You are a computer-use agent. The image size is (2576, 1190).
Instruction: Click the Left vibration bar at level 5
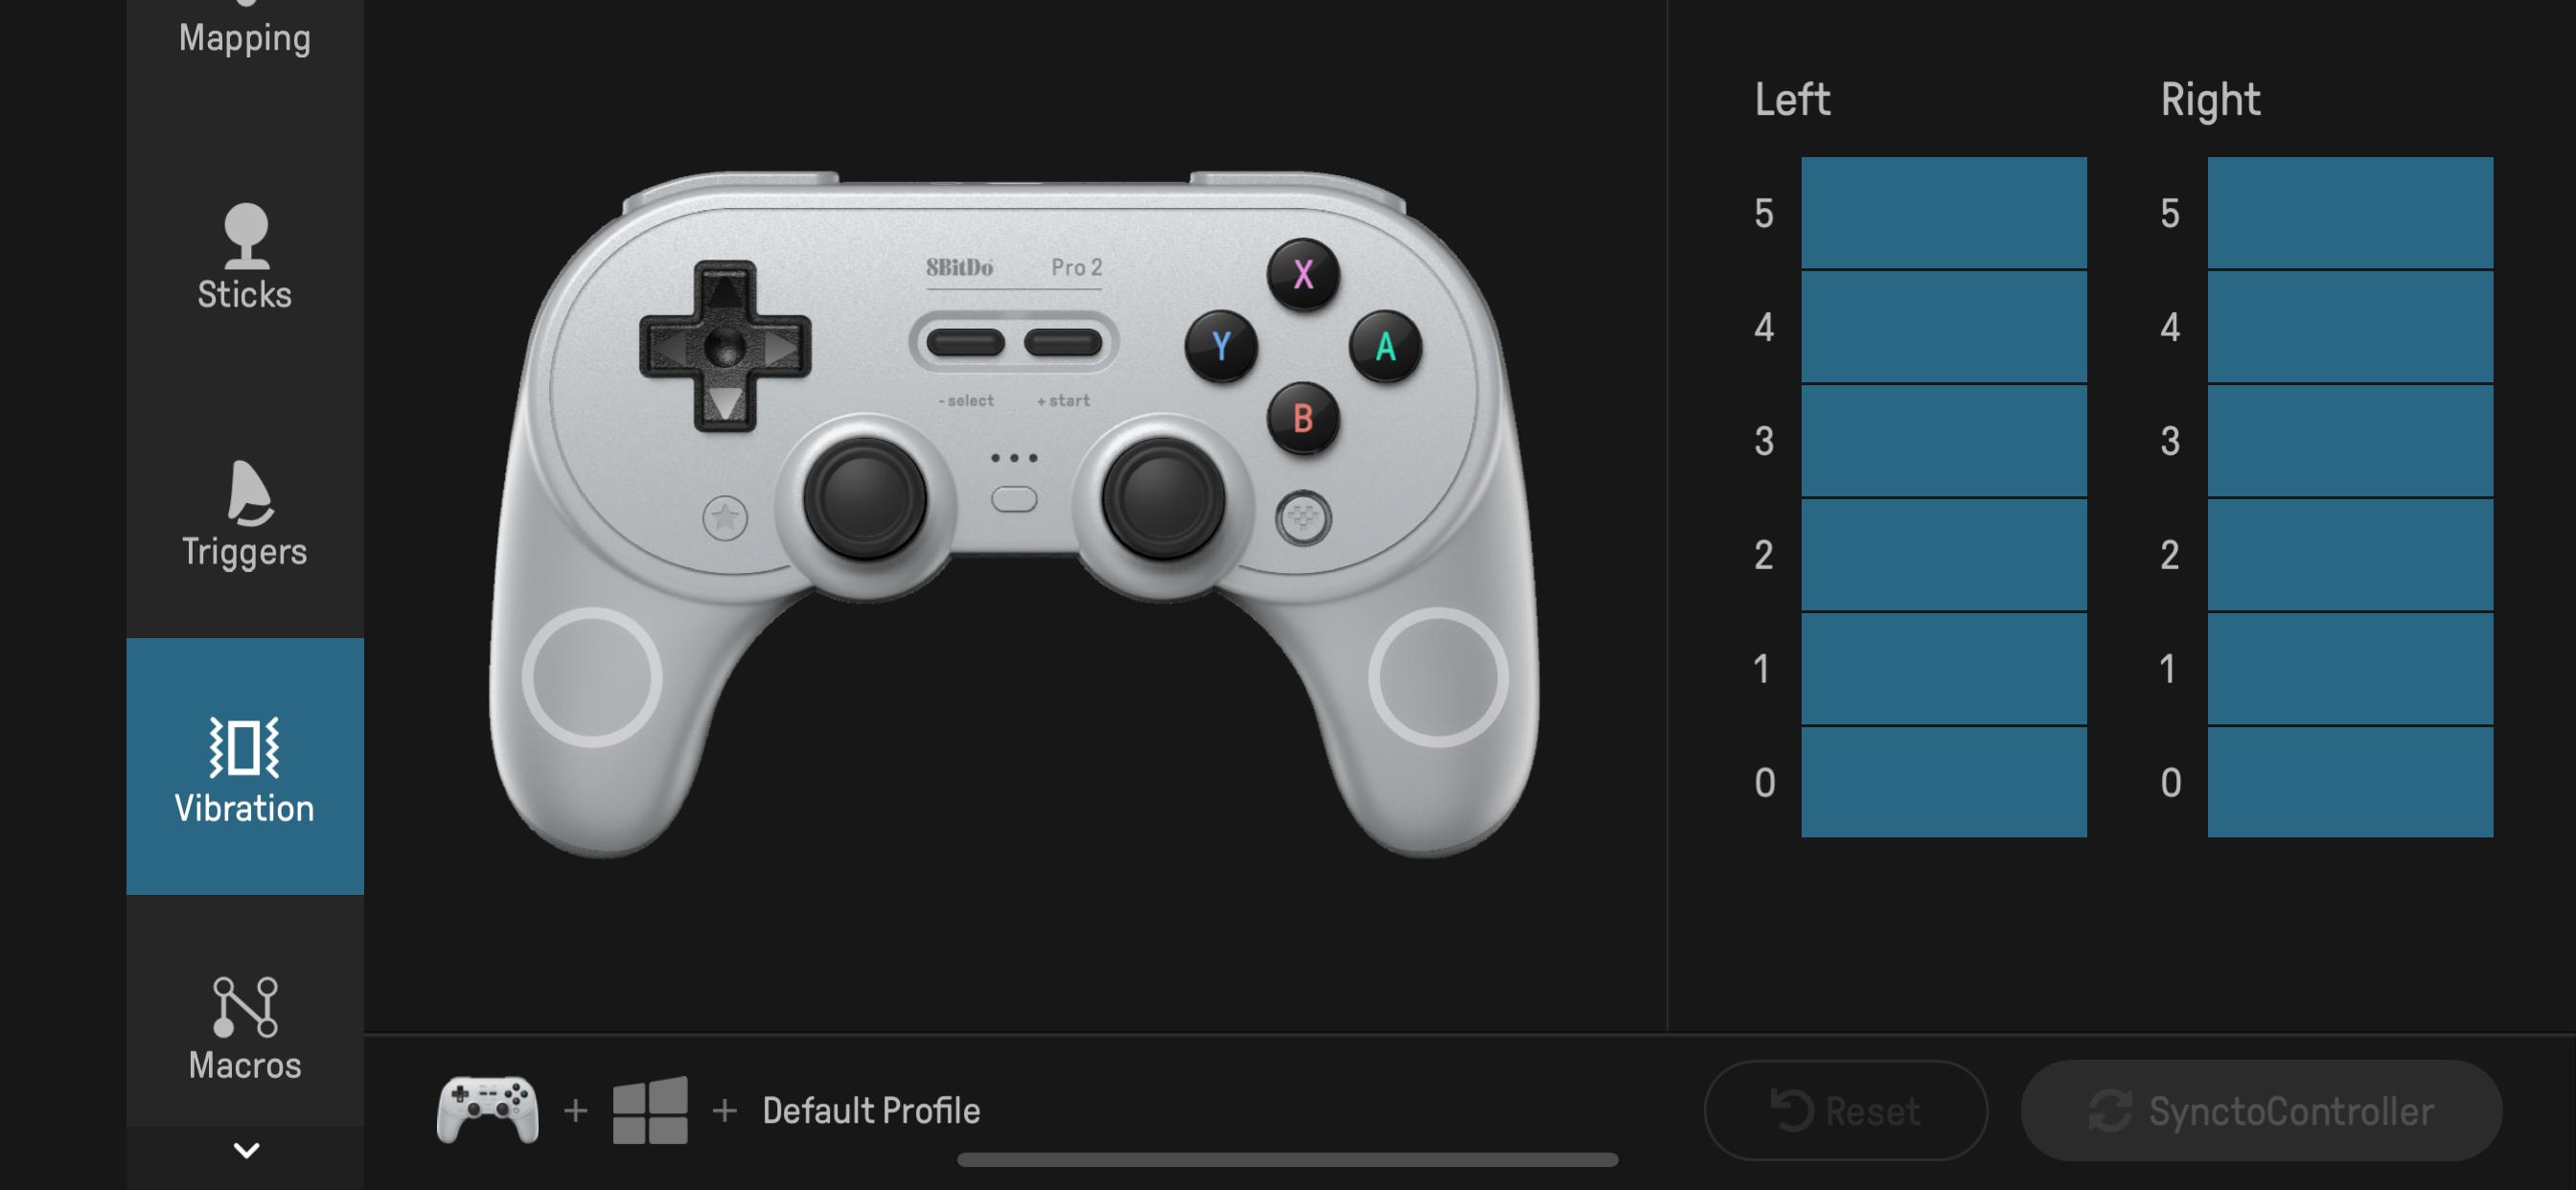pyautogui.click(x=1943, y=211)
